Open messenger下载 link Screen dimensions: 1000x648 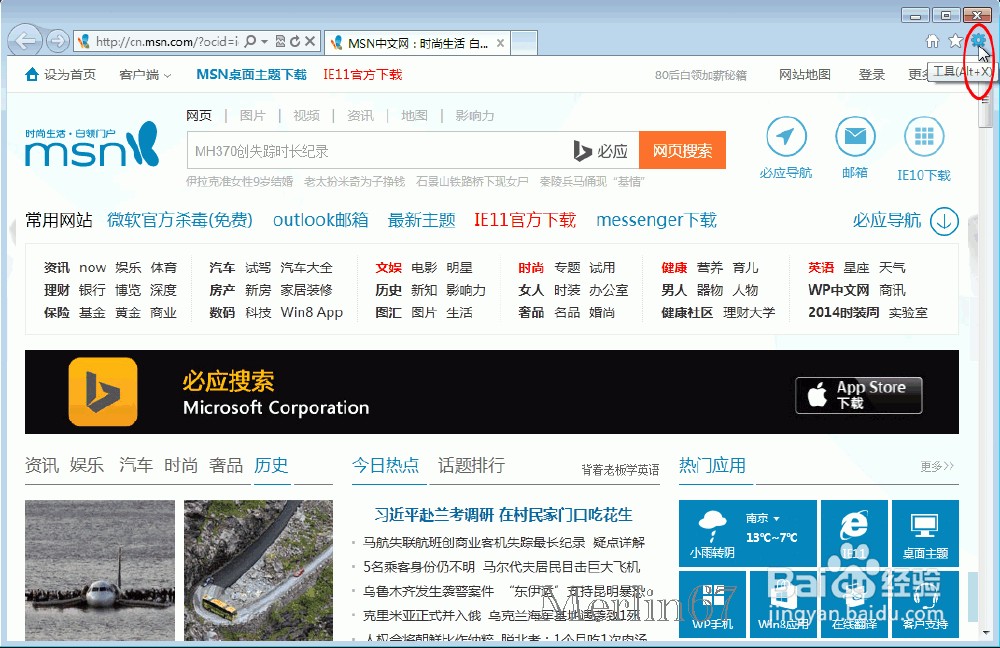click(656, 220)
